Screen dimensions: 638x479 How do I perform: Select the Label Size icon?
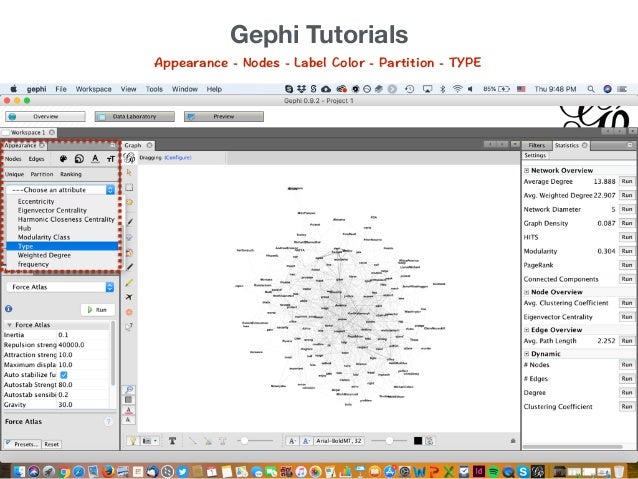click(110, 159)
